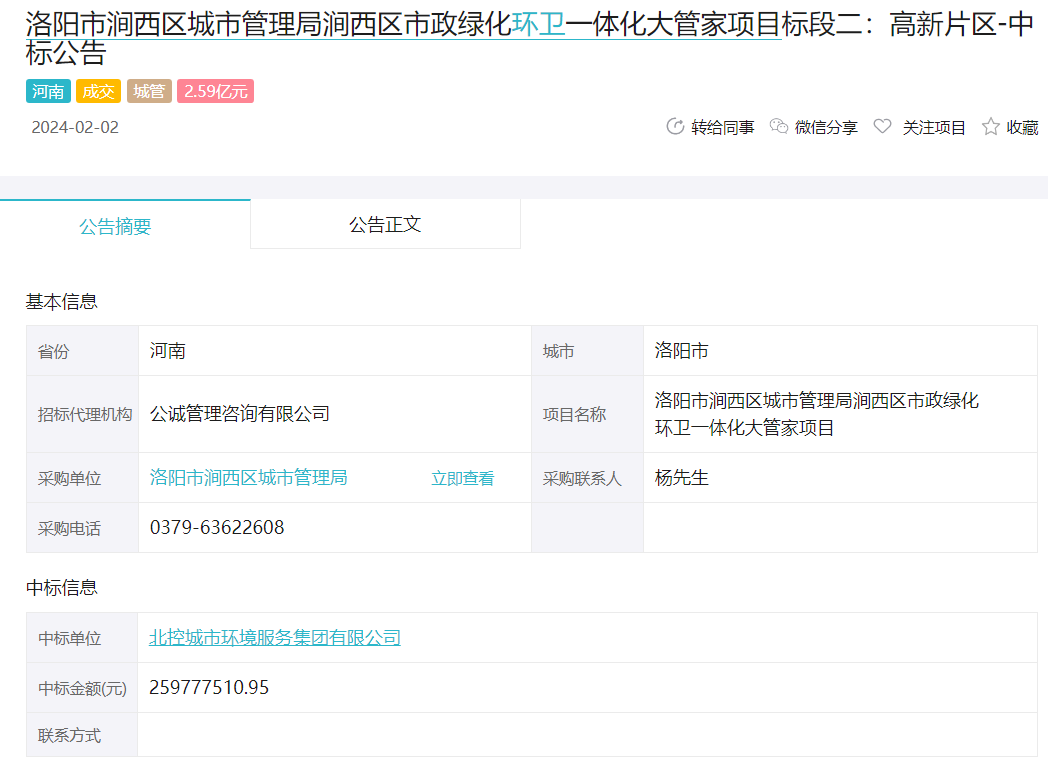The height and width of the screenshot is (765, 1048).
Task: Click the contact name 杨先生
Action: coord(682,478)
